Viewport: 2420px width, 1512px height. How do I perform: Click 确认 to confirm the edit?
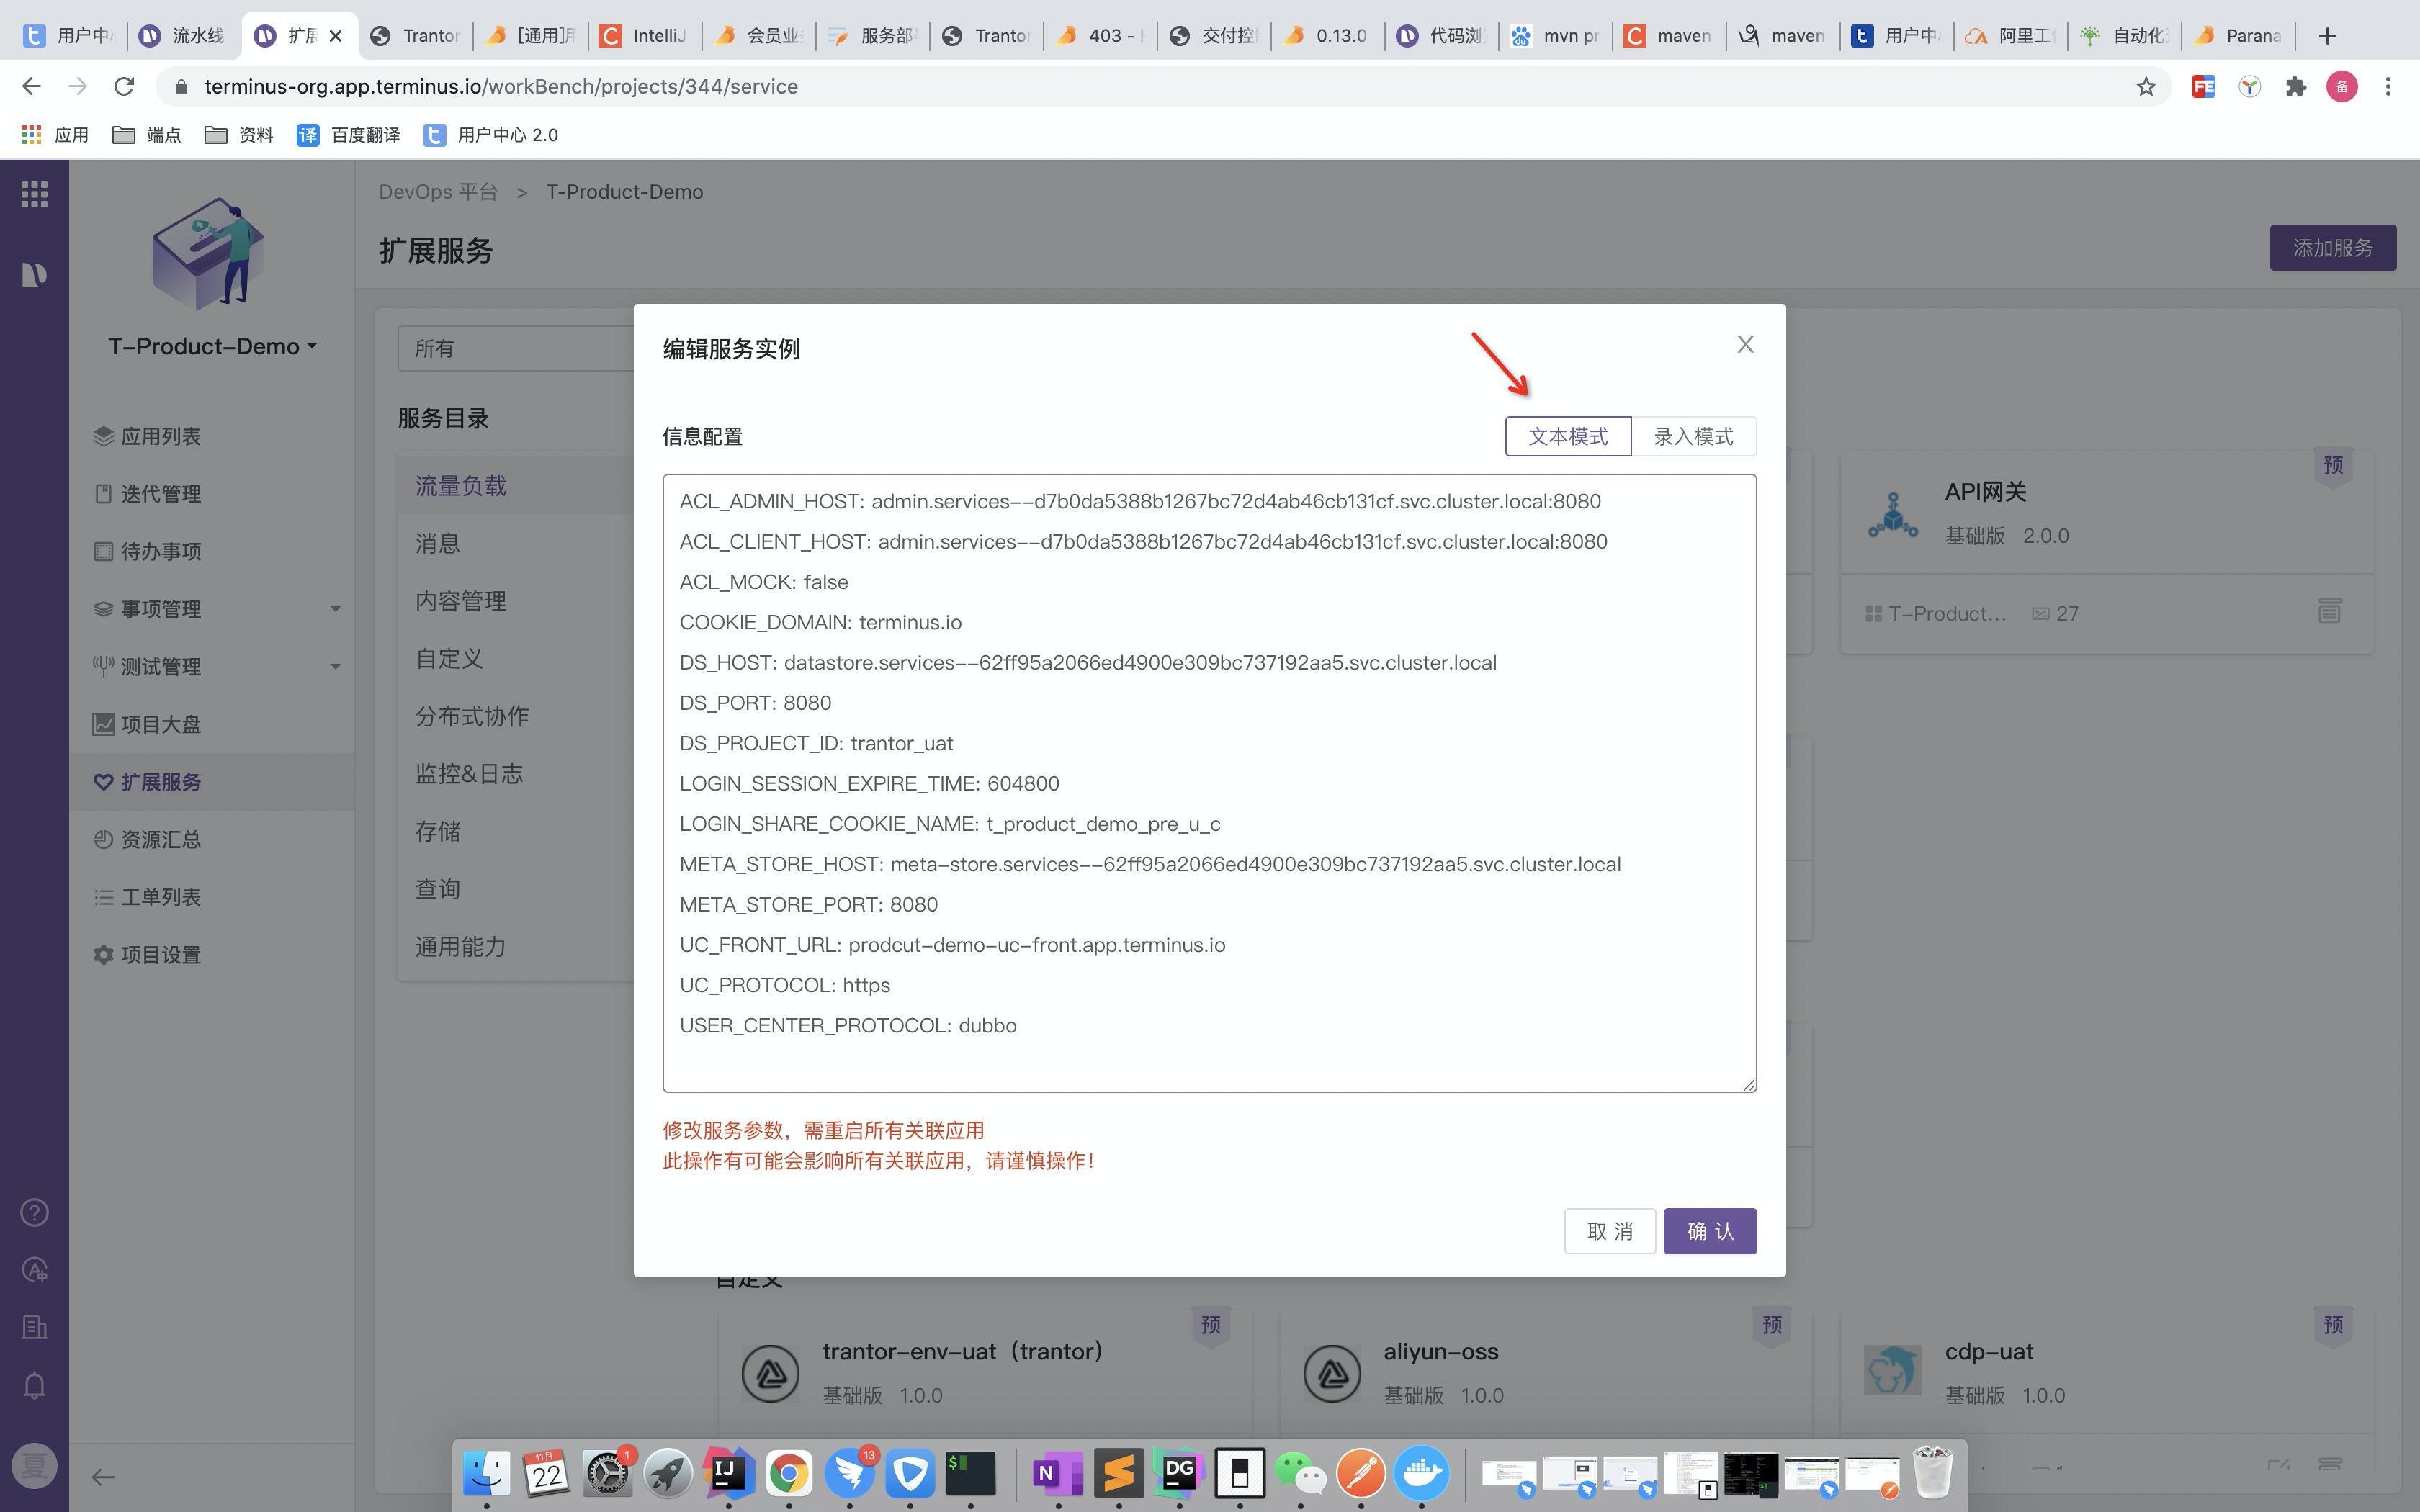coord(1710,1231)
